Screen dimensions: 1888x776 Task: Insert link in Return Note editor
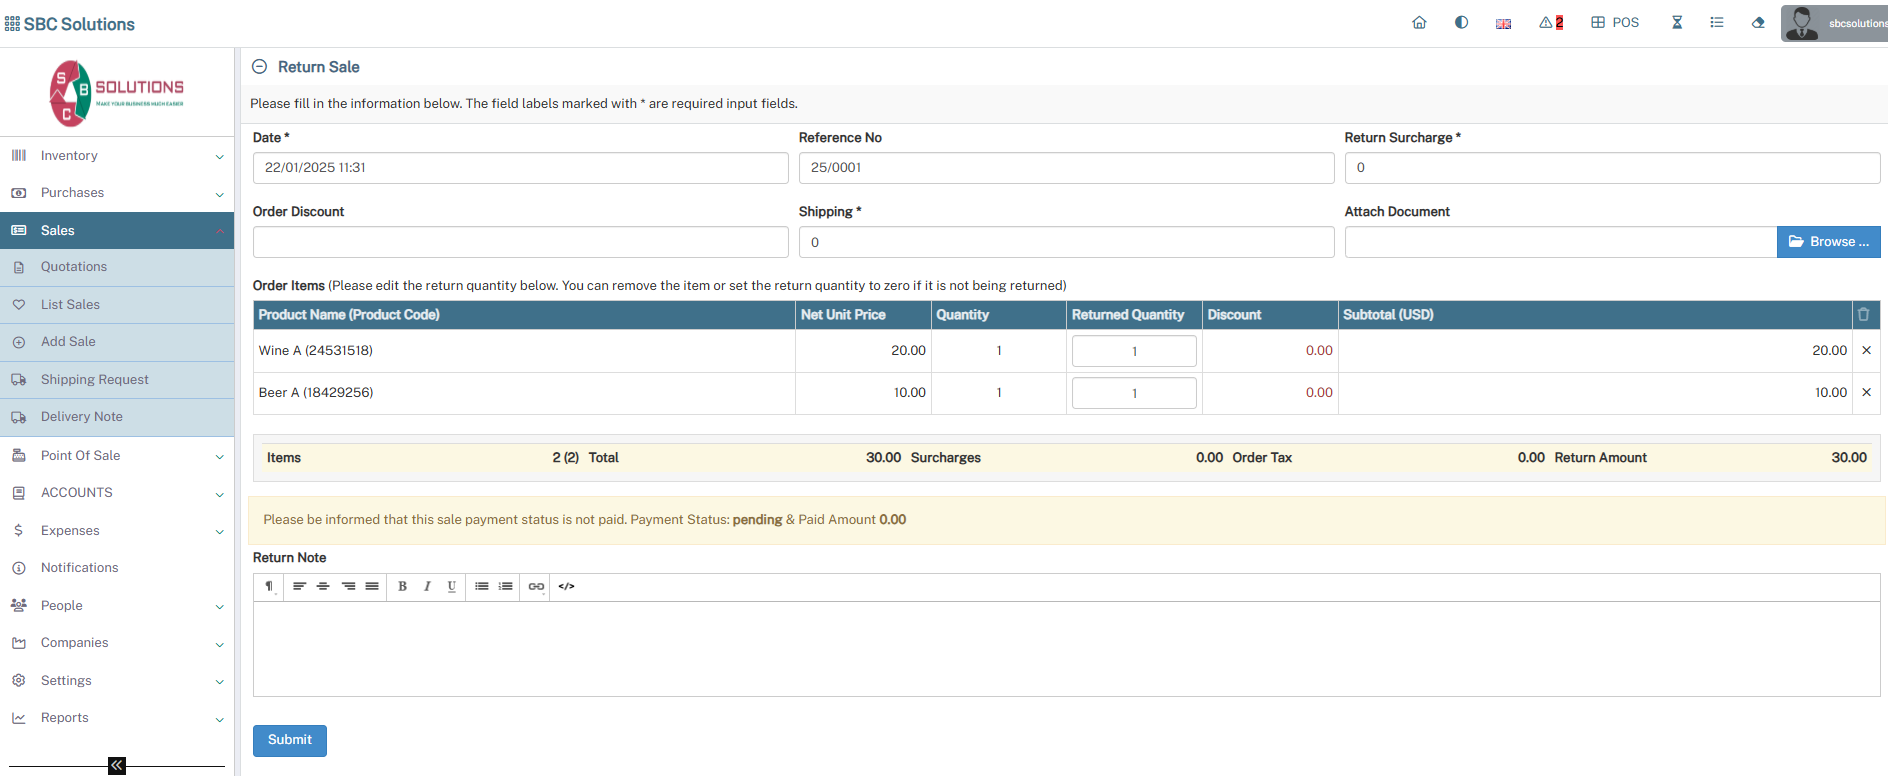click(x=536, y=587)
